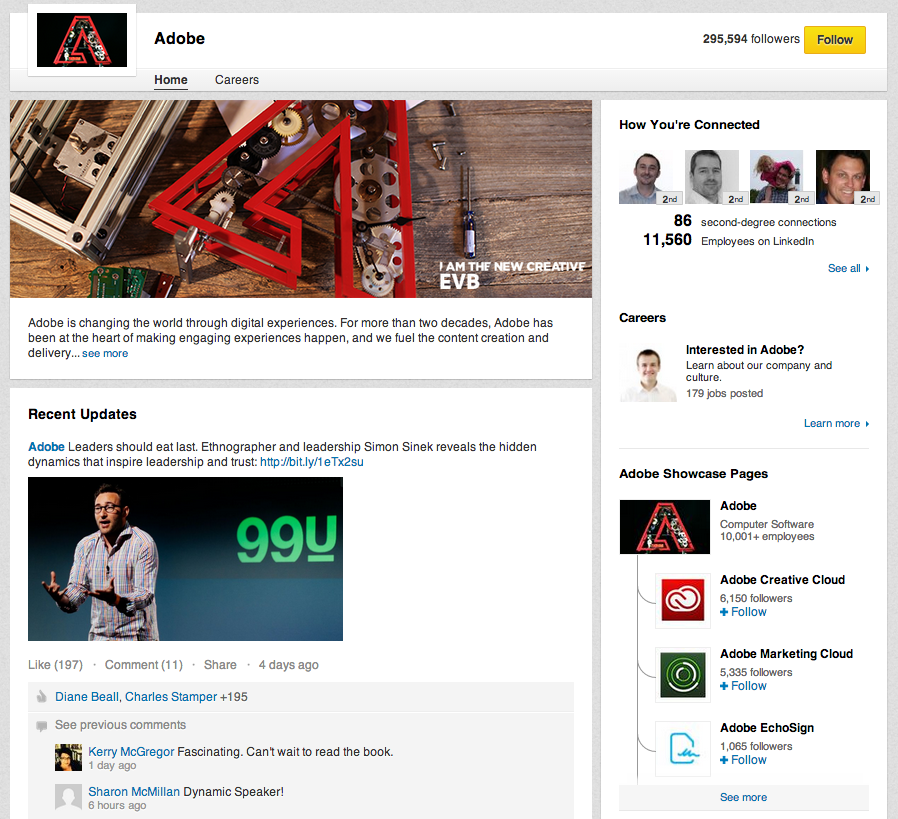
Task: Follow Adobe Creative Cloud
Action: pos(743,612)
